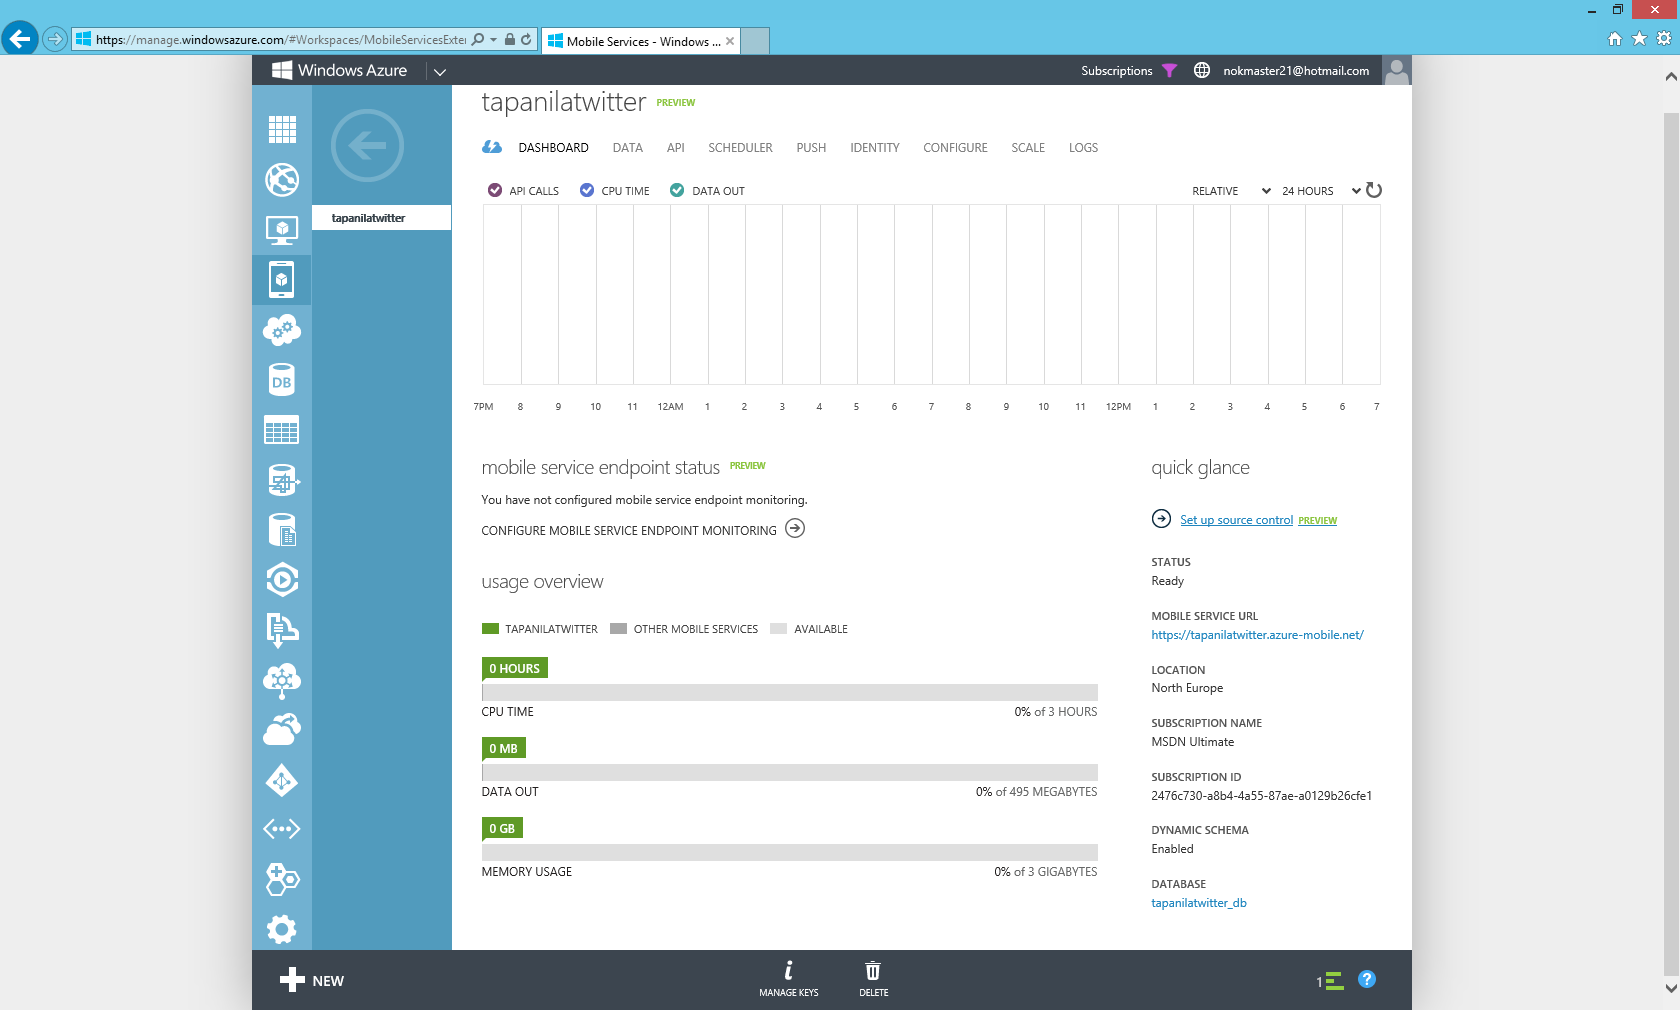Viewport: 1680px width, 1010px height.
Task: Open Storage table icon in sidebar
Action: point(282,430)
